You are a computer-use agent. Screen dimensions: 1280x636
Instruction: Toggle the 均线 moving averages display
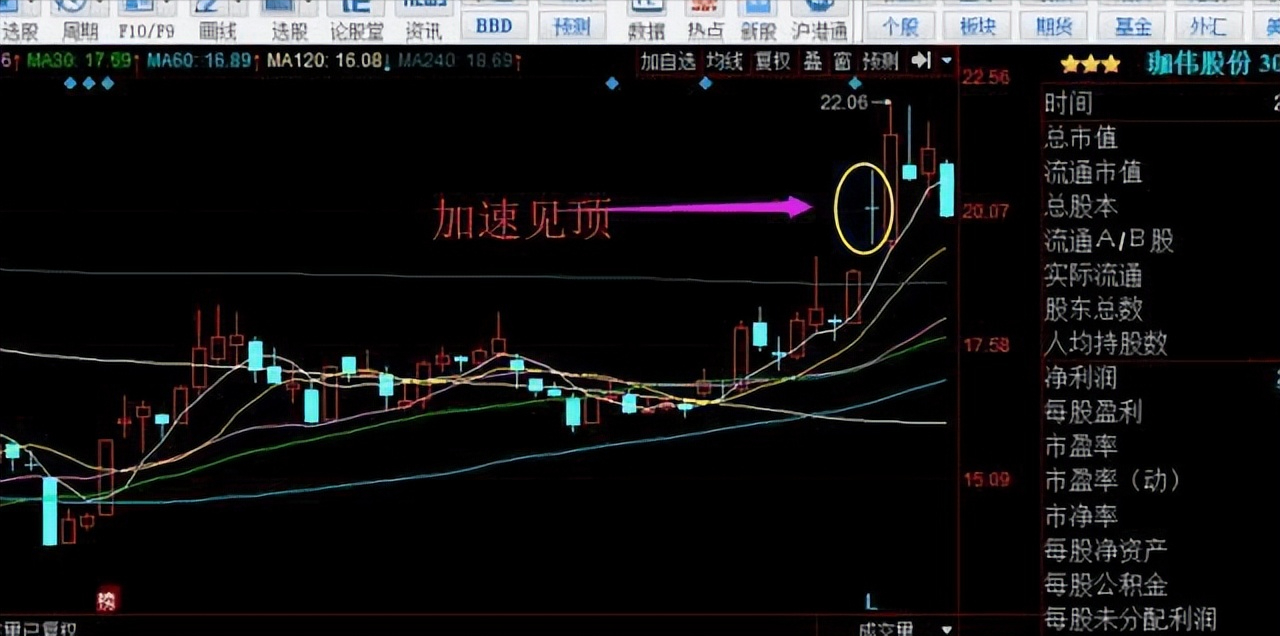tap(725, 61)
